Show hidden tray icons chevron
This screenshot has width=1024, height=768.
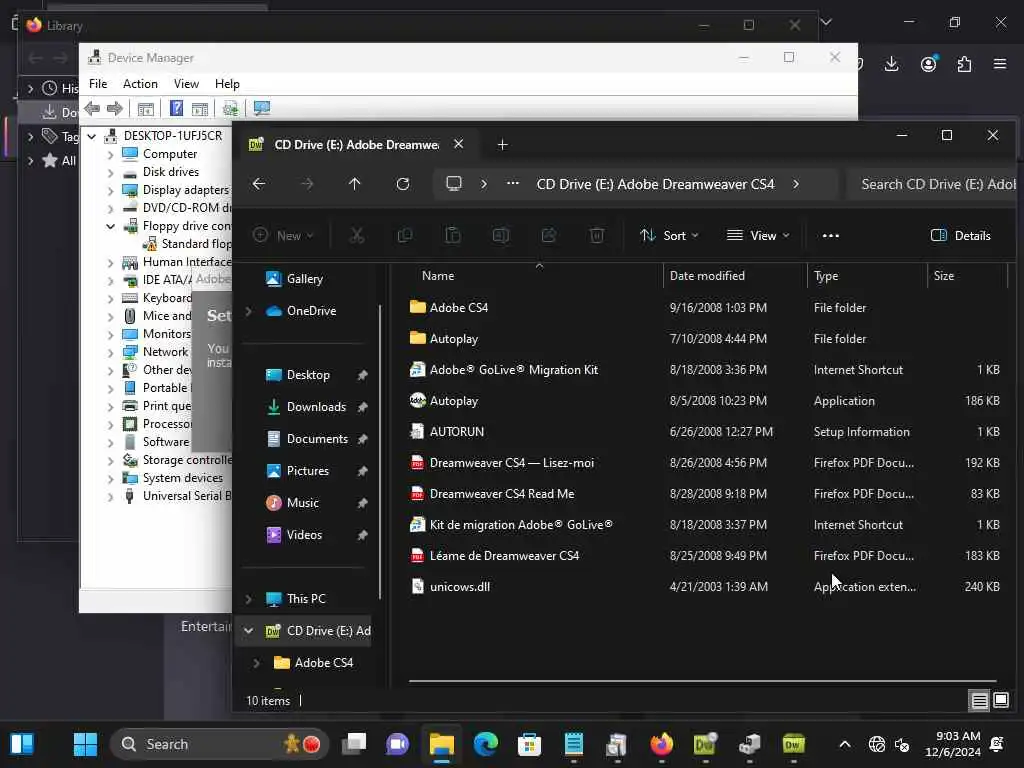pos(844,744)
